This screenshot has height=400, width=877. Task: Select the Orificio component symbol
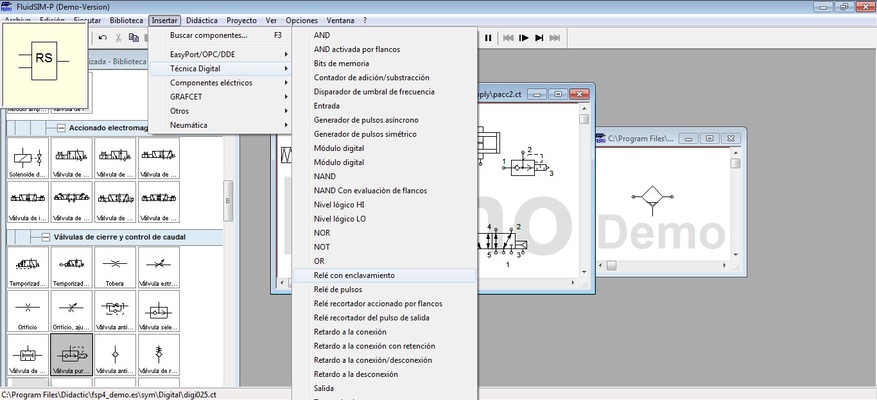click(x=28, y=310)
